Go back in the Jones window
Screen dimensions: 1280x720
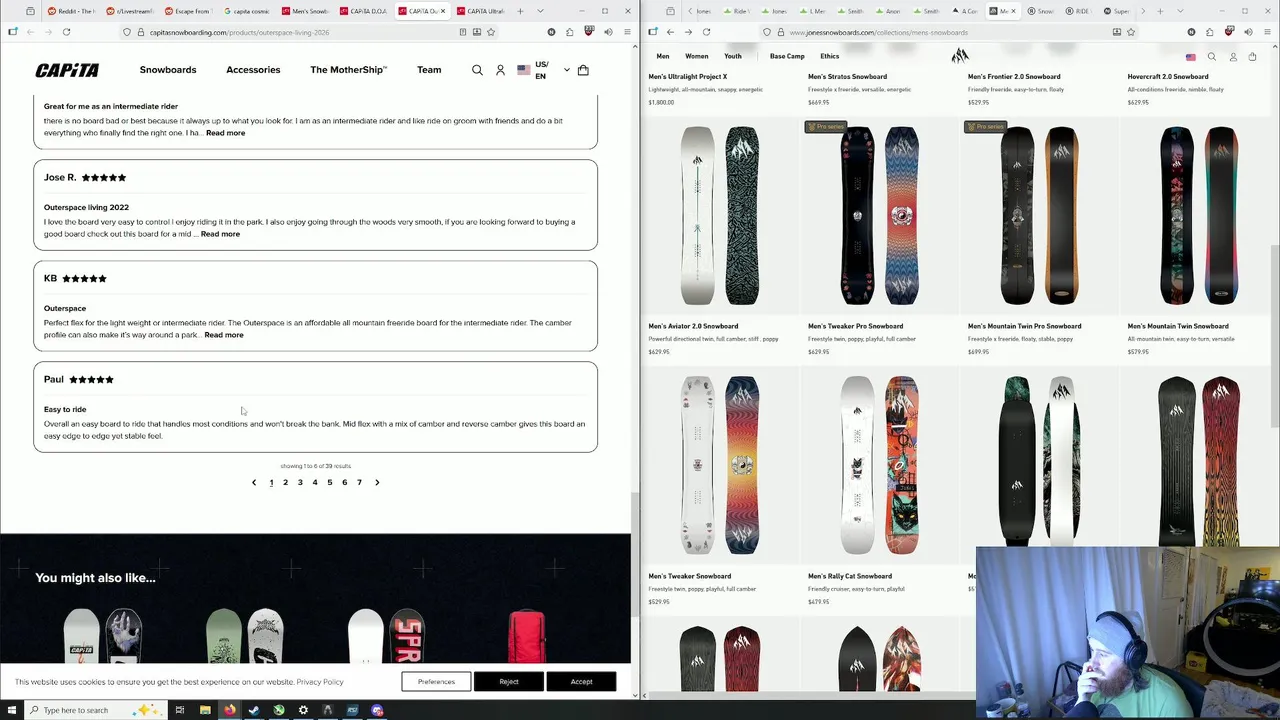point(670,32)
